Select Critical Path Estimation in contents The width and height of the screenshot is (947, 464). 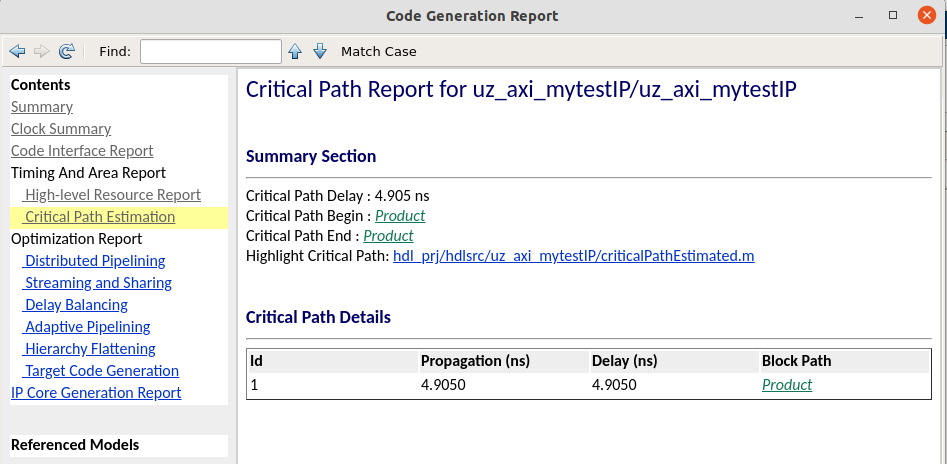100,217
